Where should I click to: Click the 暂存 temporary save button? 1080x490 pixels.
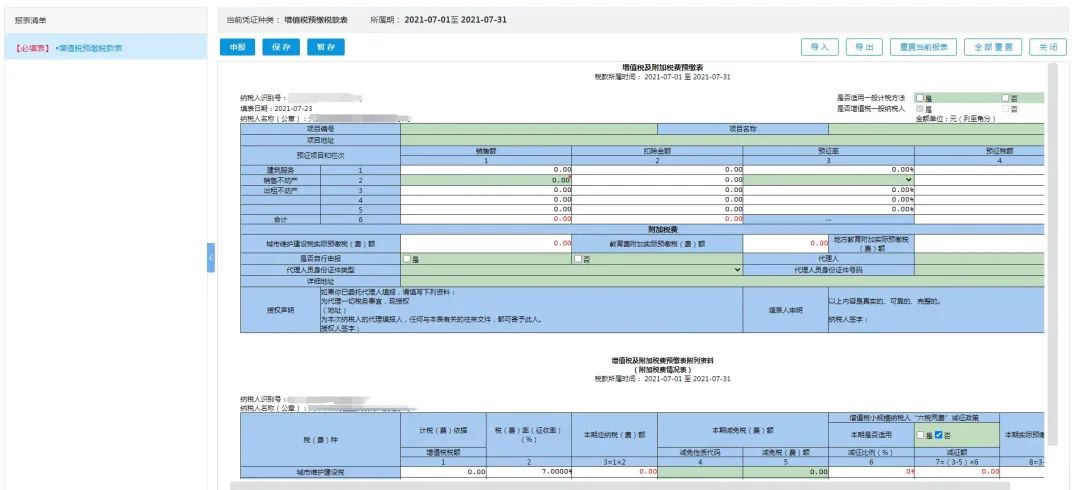326,47
